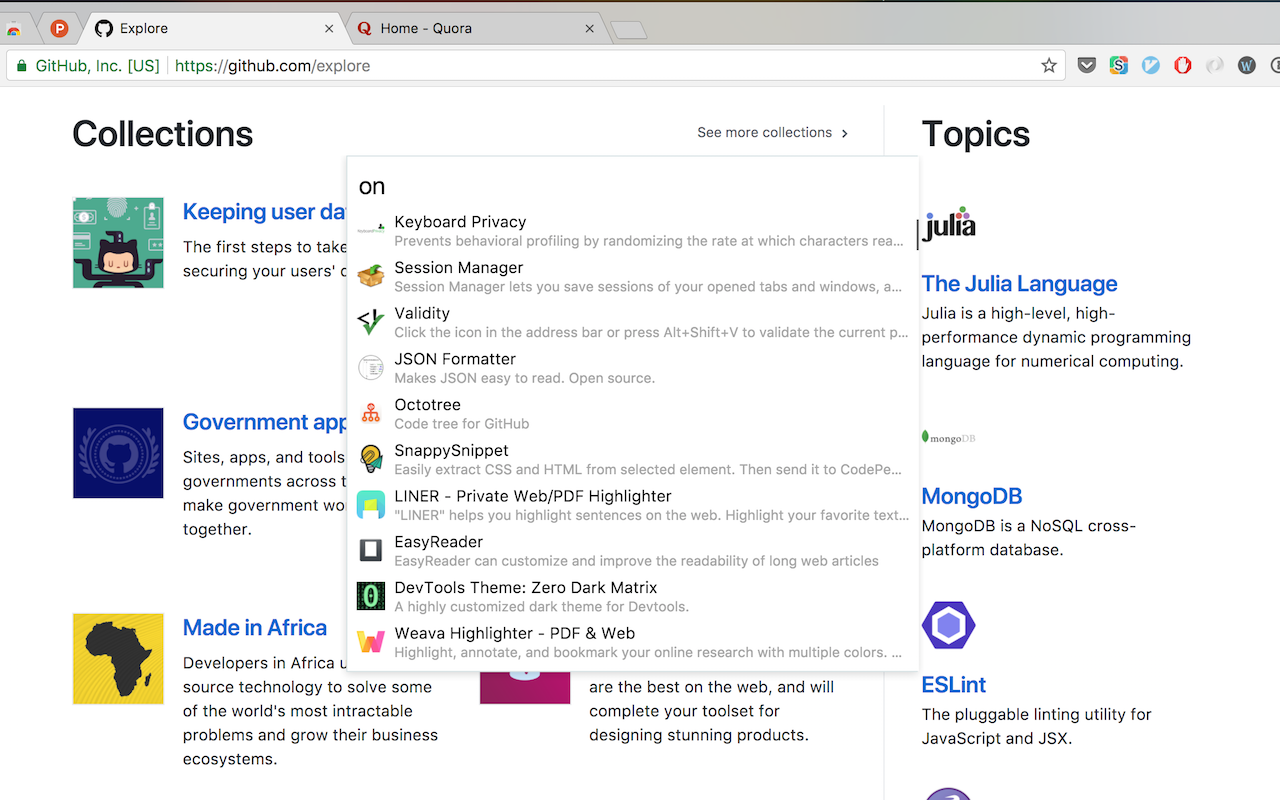Click the address bar URL
Screen dimensions: 1280x800
[272, 66]
